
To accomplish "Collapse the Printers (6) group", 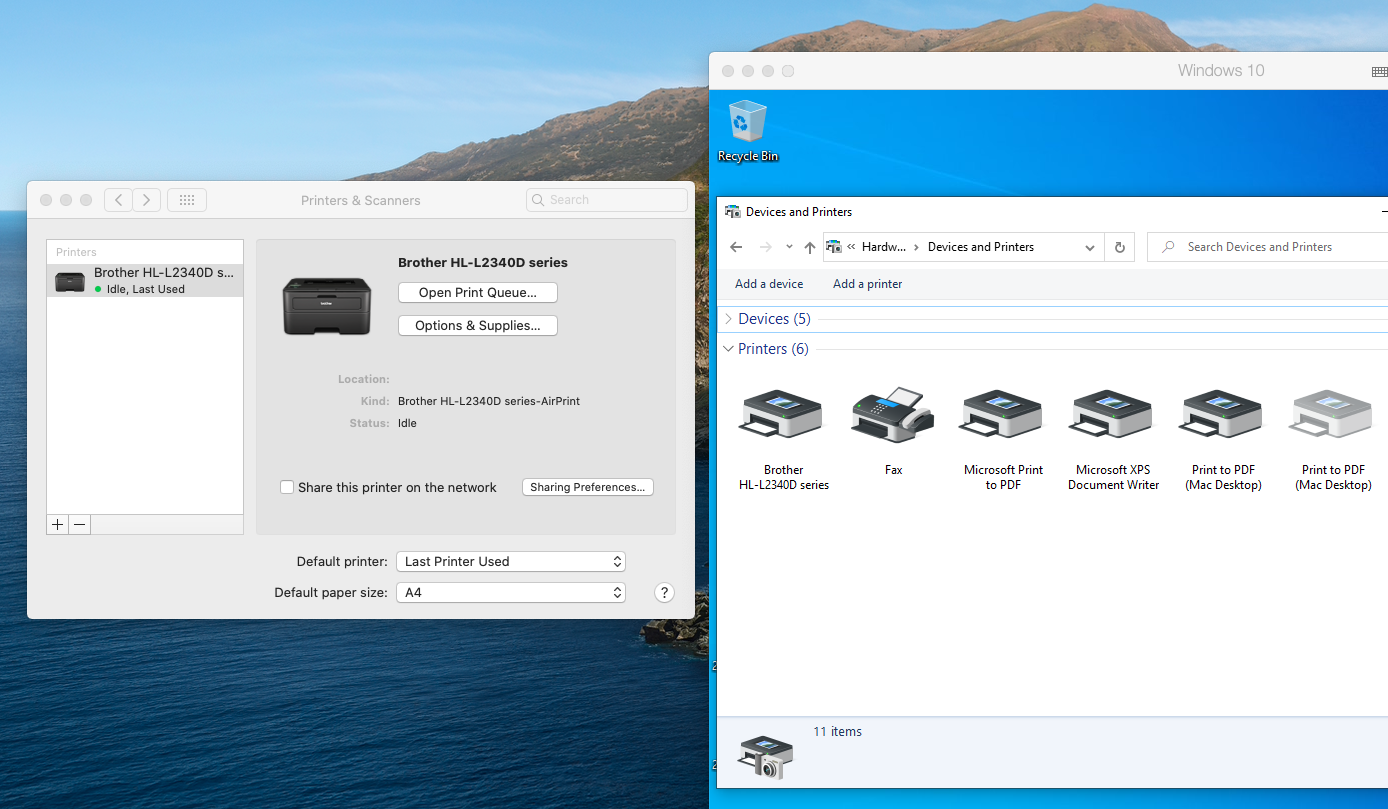I will (x=729, y=349).
